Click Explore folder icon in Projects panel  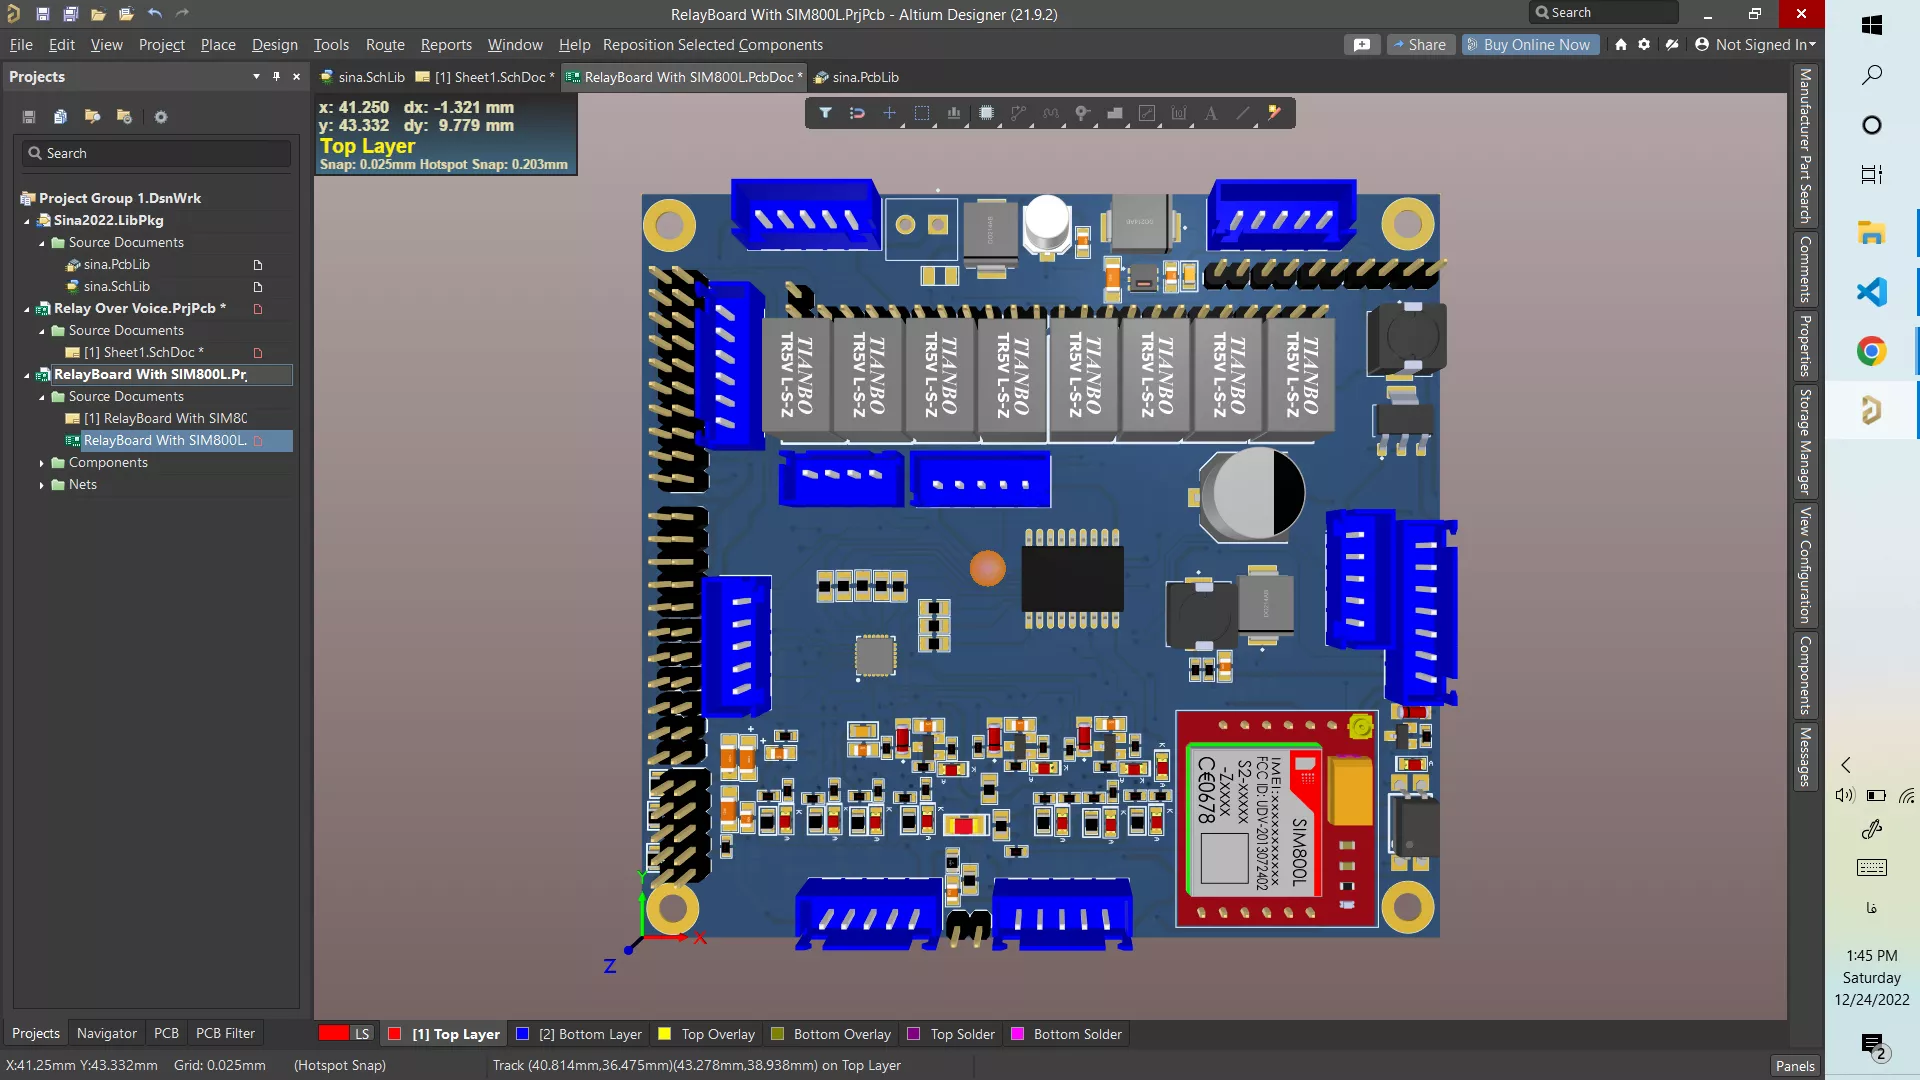tap(92, 117)
